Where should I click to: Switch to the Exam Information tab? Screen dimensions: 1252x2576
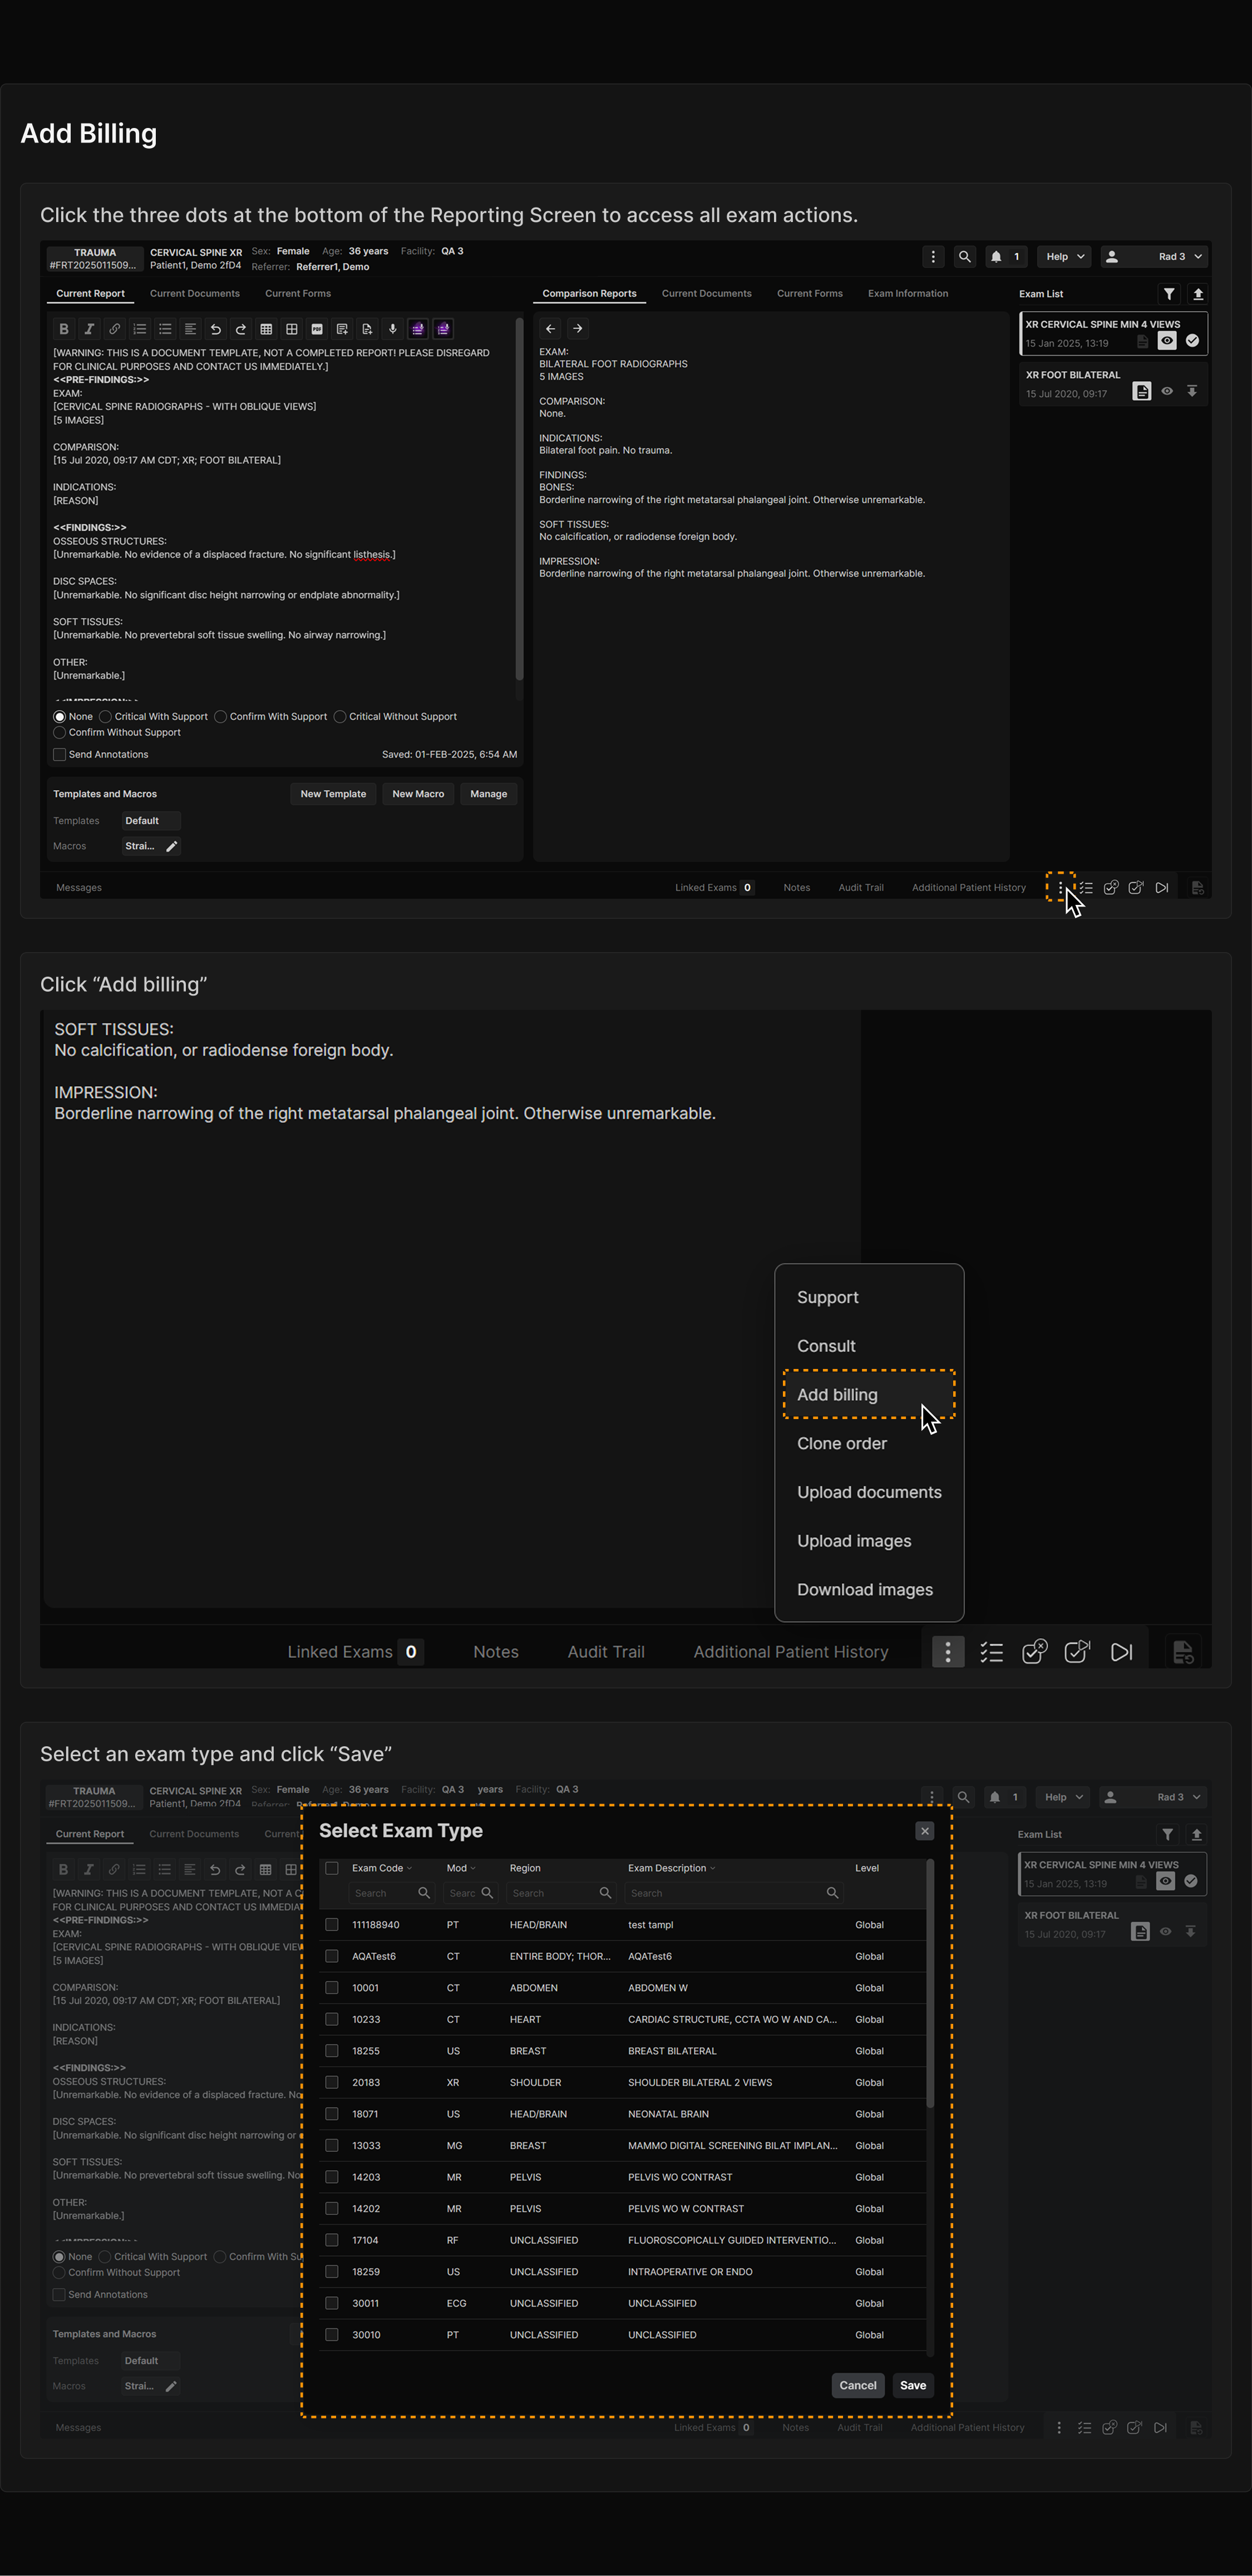point(908,294)
